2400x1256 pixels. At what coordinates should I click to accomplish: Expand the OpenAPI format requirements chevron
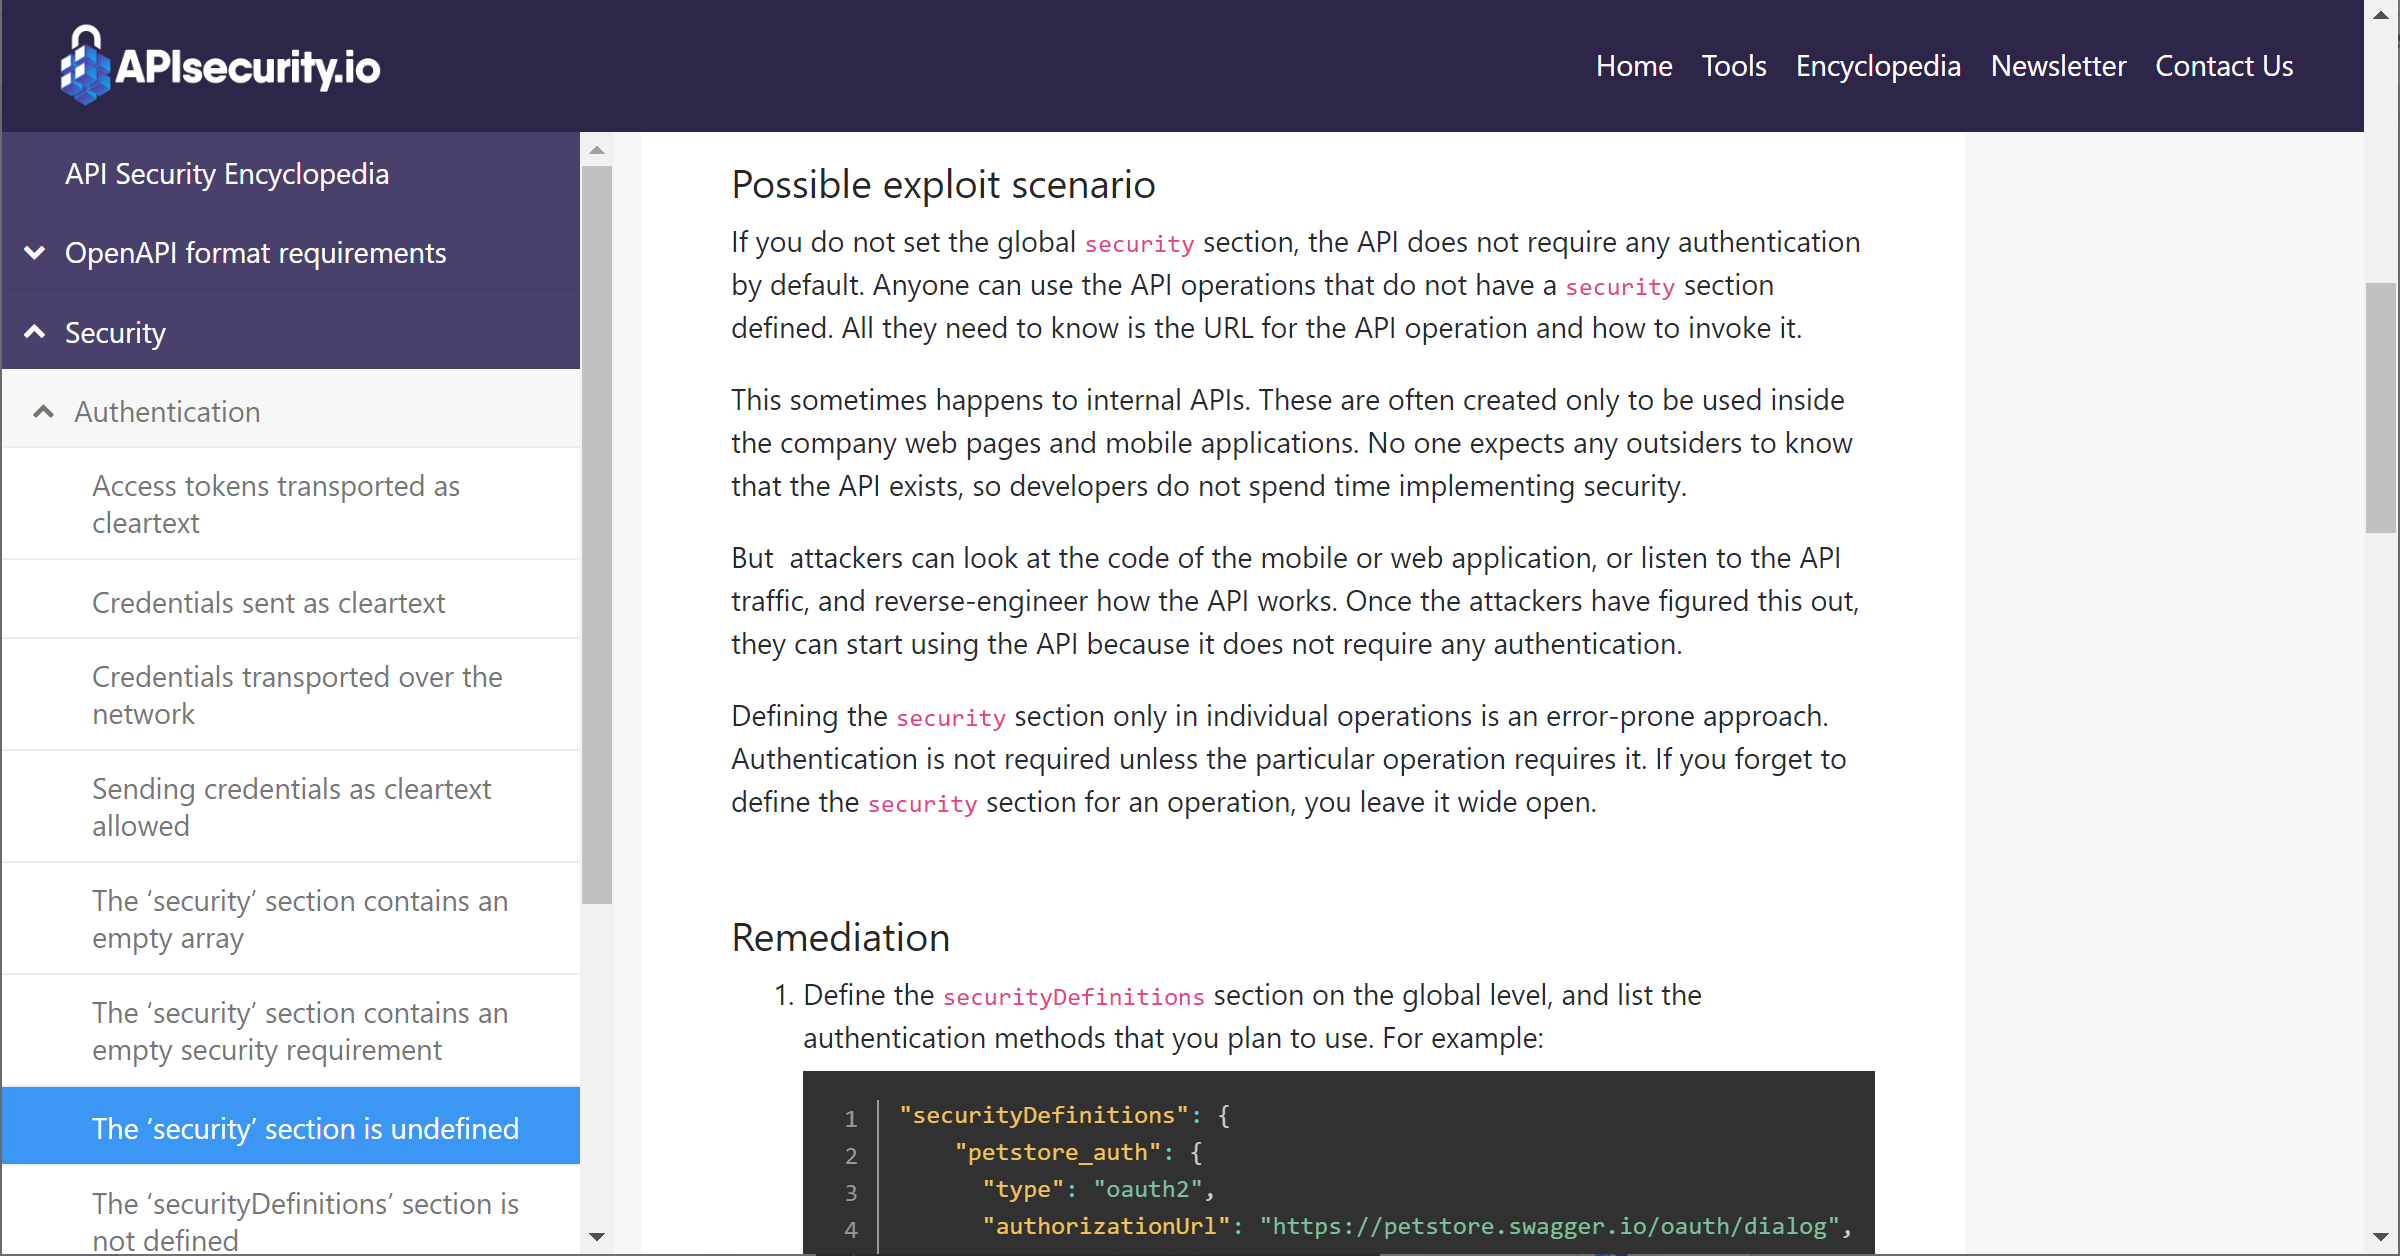point(35,253)
